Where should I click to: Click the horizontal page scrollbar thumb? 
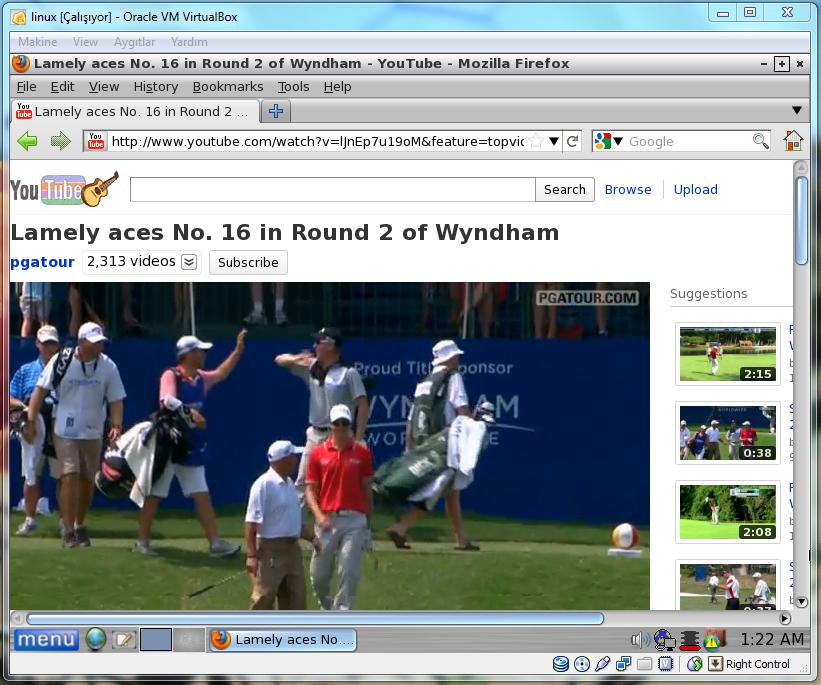[x=315, y=618]
